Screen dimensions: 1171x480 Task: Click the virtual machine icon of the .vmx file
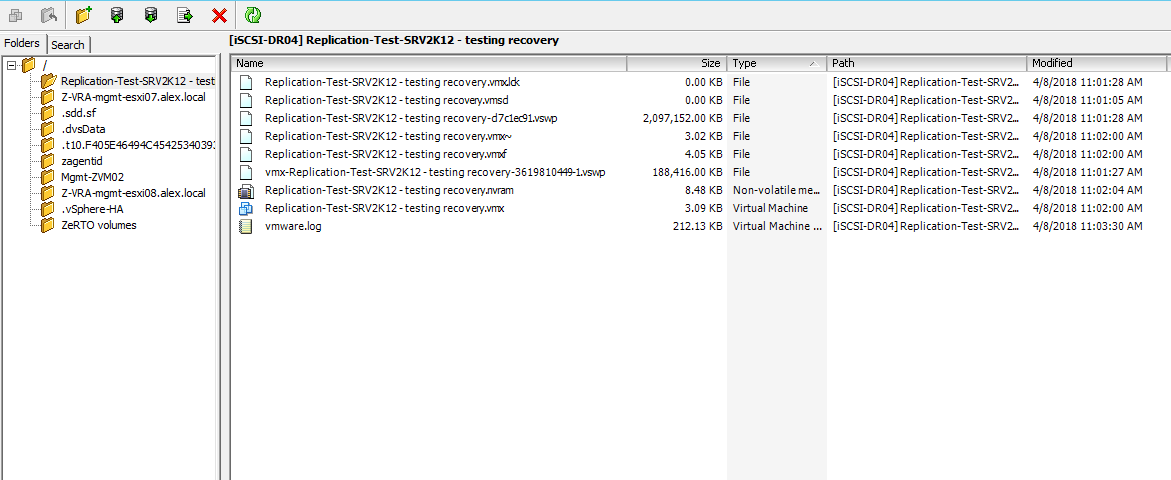click(246, 208)
